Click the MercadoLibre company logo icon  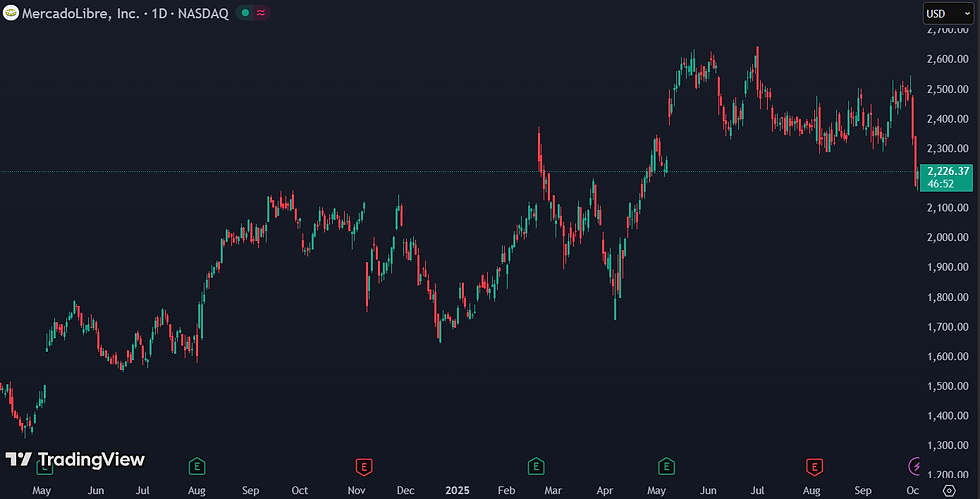[11, 13]
